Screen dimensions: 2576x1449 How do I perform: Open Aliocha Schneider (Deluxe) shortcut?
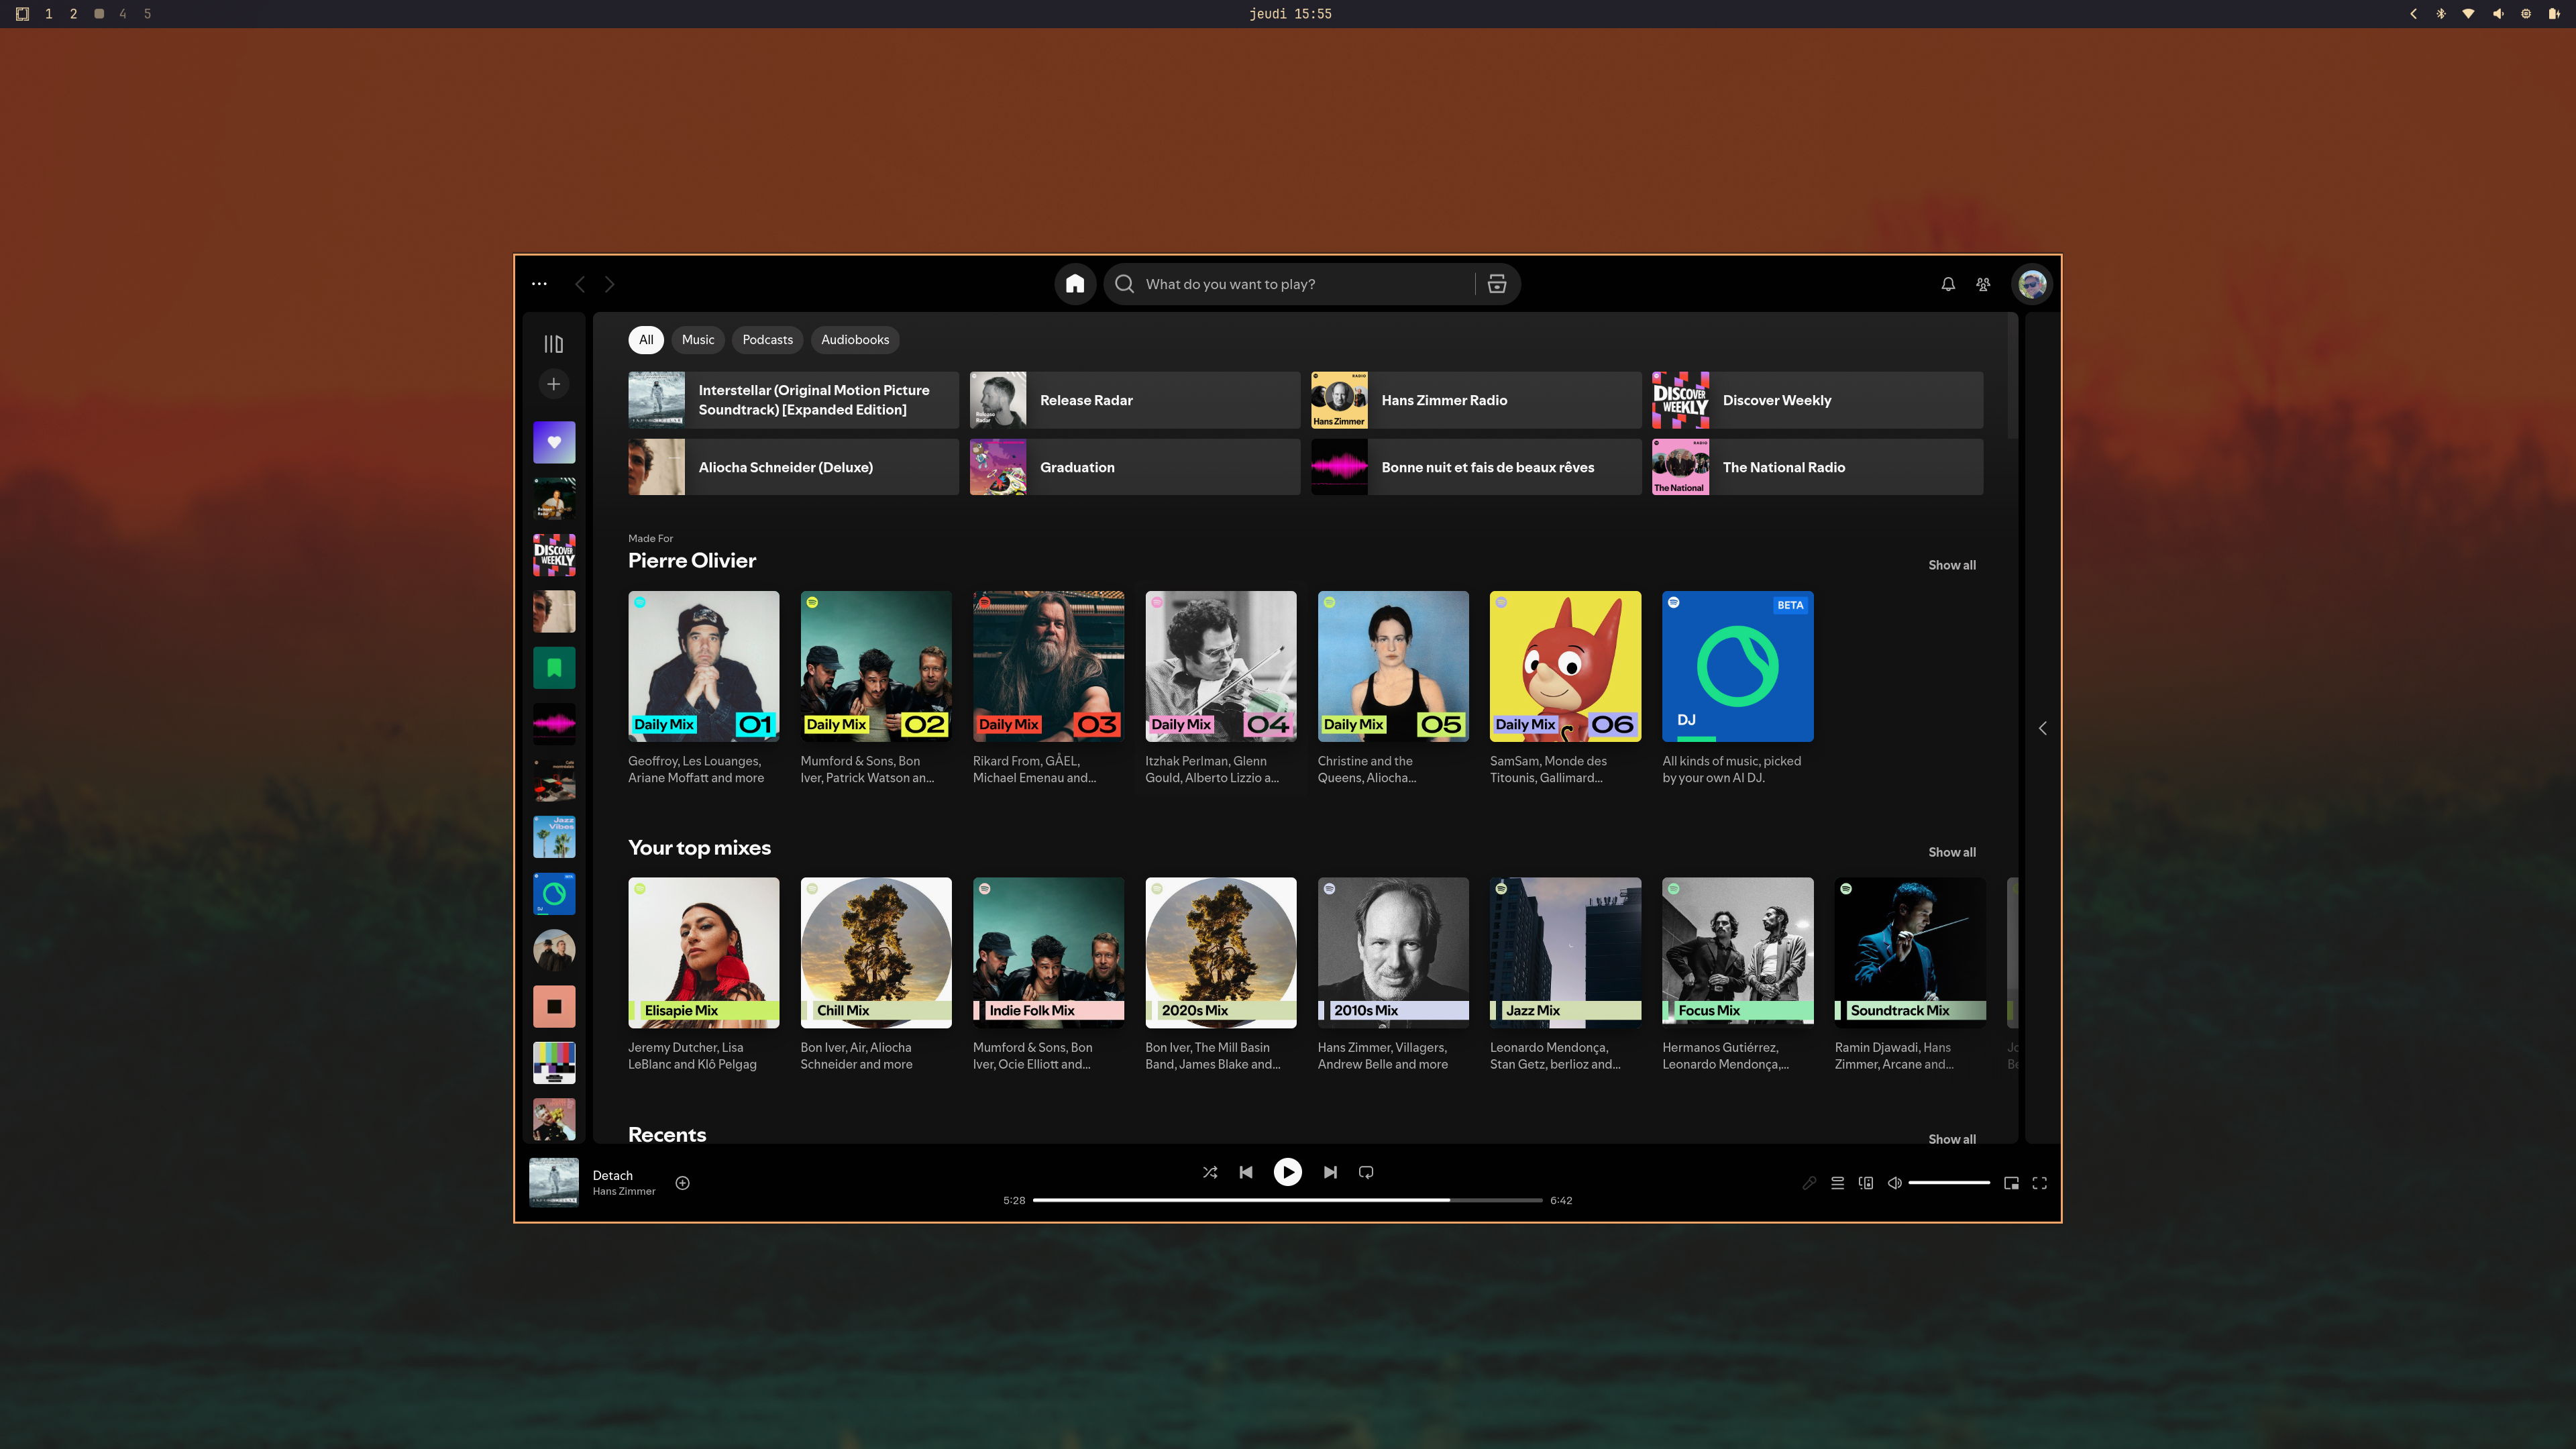coord(793,467)
